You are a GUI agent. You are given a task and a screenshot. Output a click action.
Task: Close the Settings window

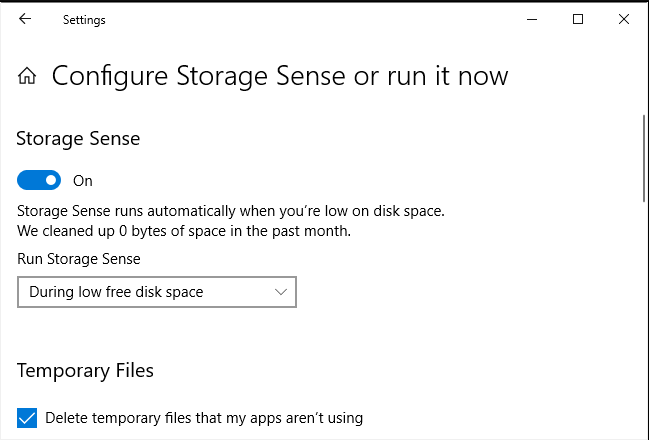[x=624, y=19]
